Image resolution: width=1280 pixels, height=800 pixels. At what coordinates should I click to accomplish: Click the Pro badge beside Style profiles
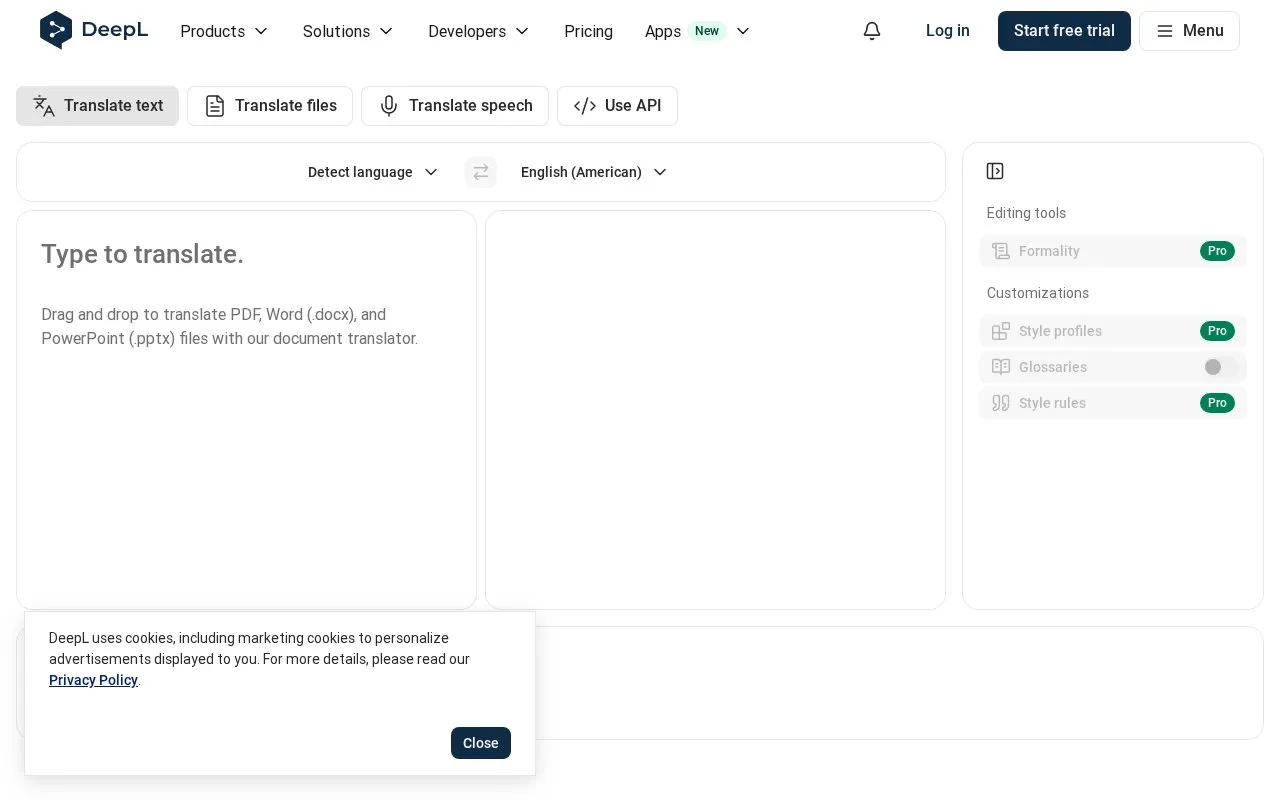click(x=1217, y=331)
